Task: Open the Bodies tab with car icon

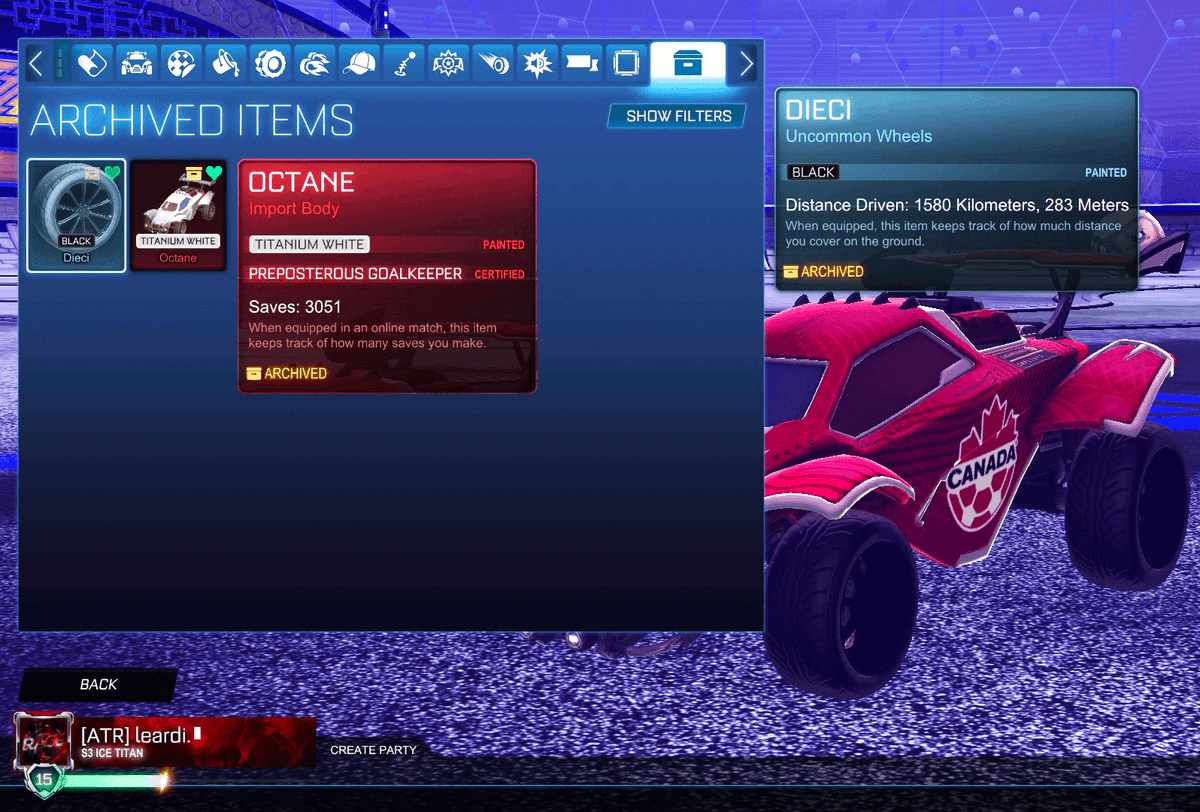Action: click(x=136, y=63)
